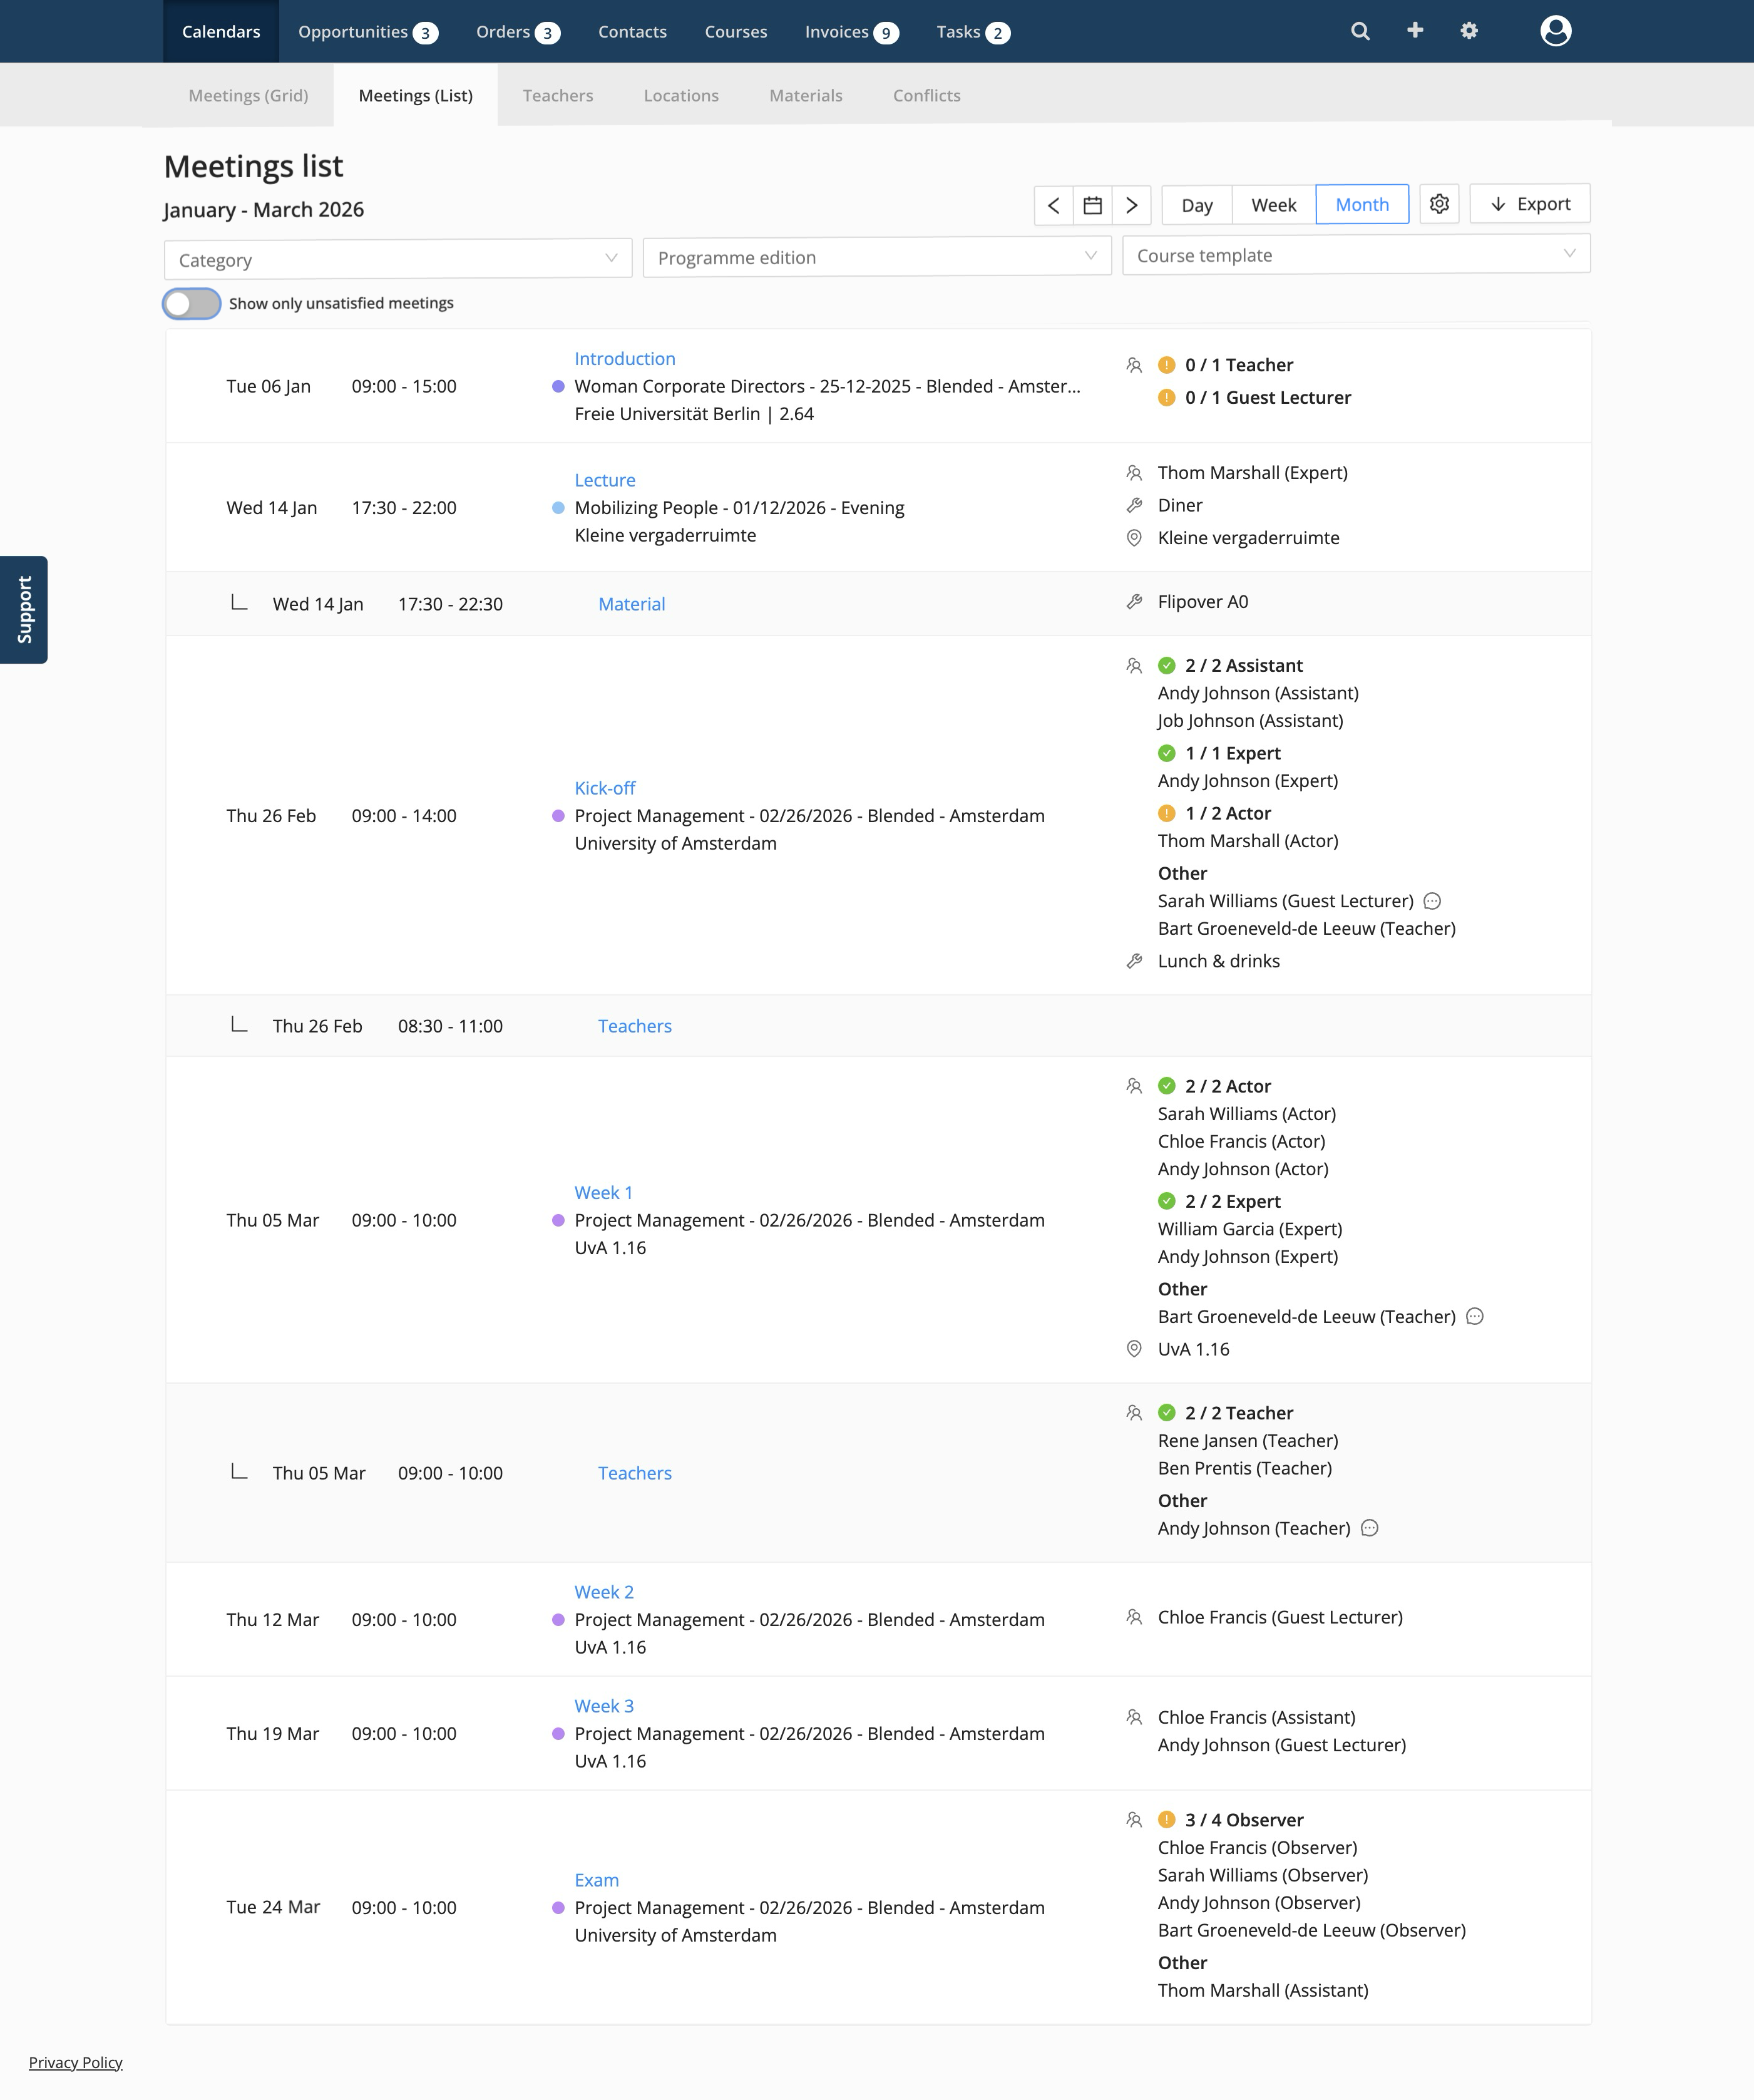The width and height of the screenshot is (1754, 2100).
Task: Click comment icon beside Andy Johnson (Teacher)
Action: tap(1370, 1528)
